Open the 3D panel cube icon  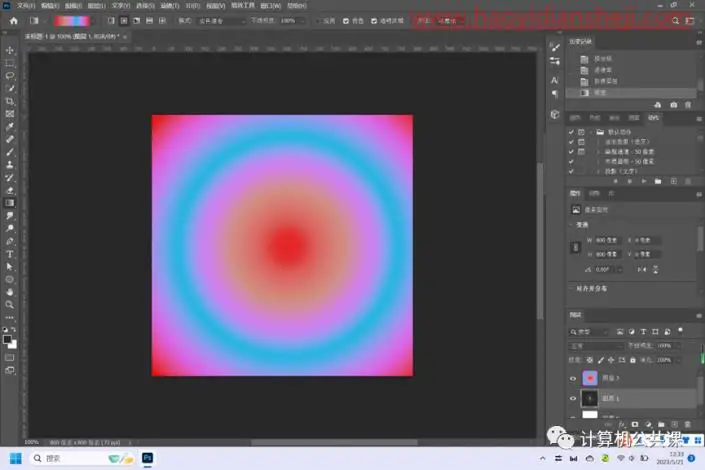554,114
